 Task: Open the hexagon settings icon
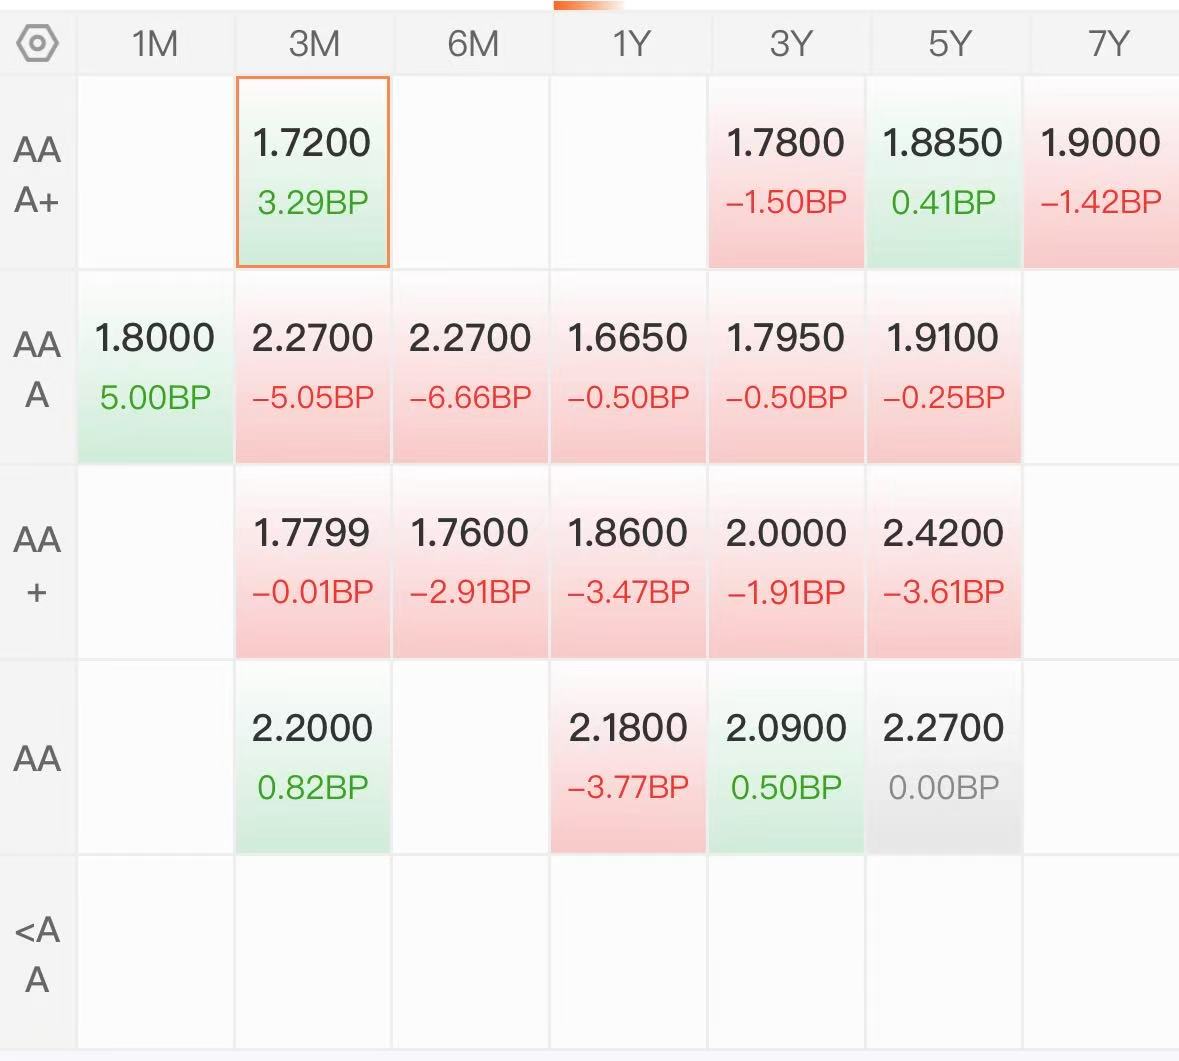(x=37, y=43)
